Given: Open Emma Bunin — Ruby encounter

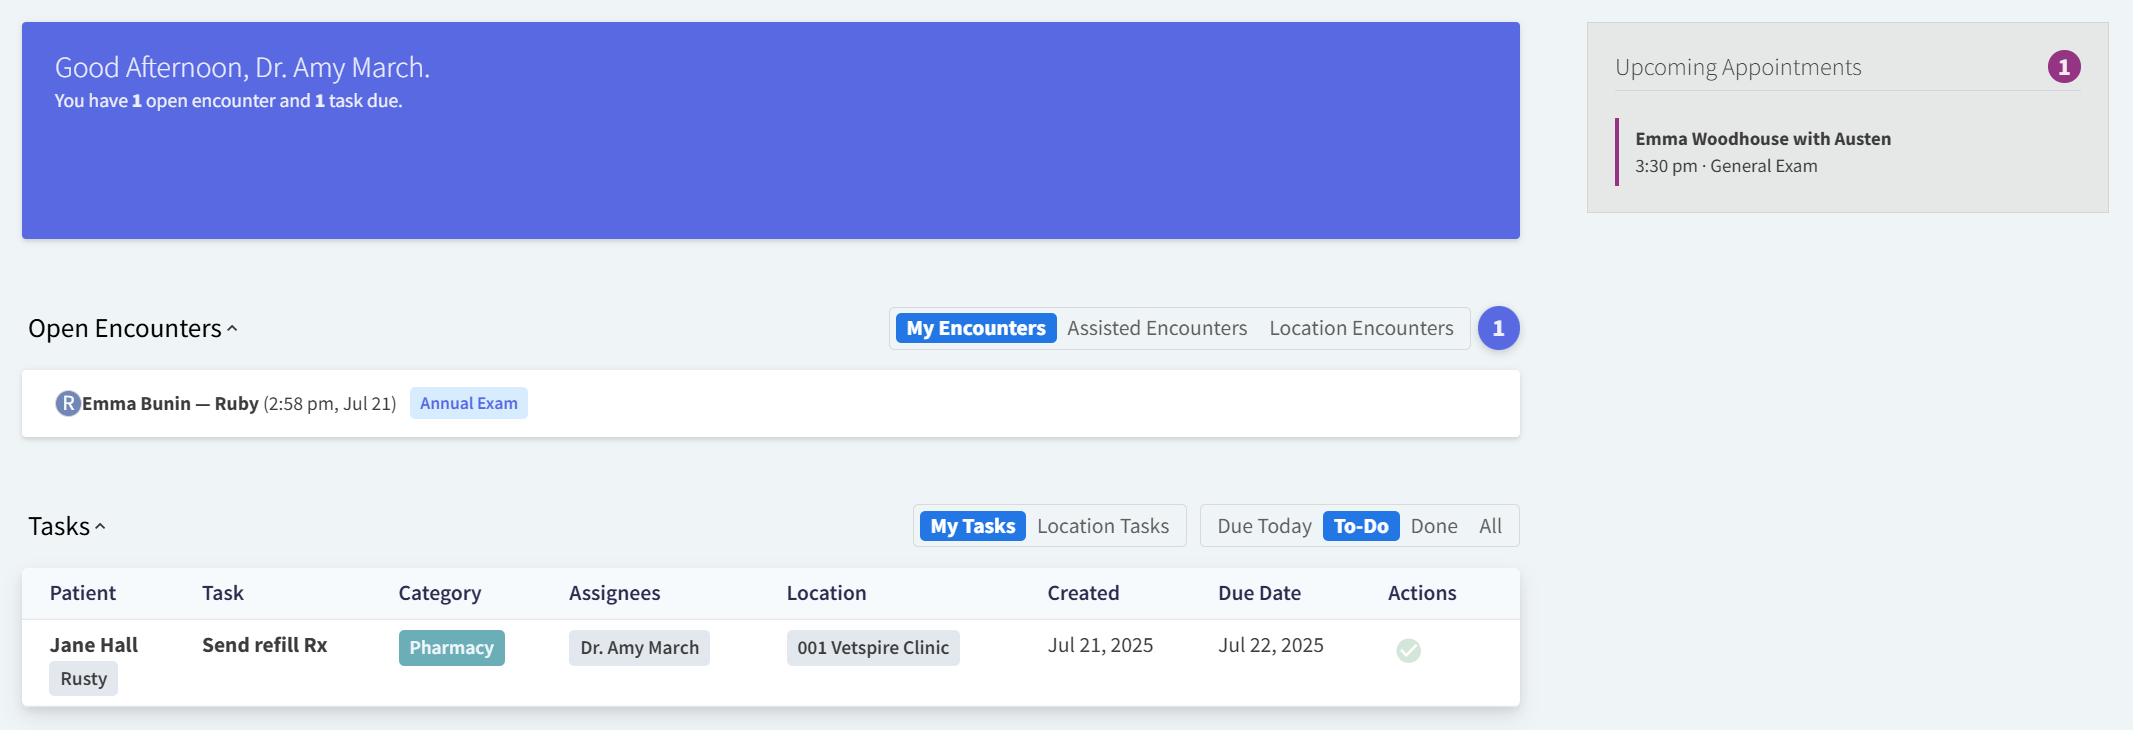Looking at the screenshot, I should pyautogui.click(x=170, y=403).
